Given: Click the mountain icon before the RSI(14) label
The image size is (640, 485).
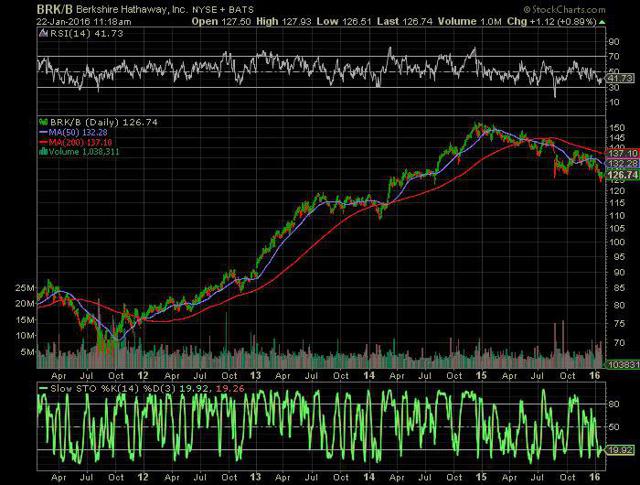Looking at the screenshot, I should point(43,33).
